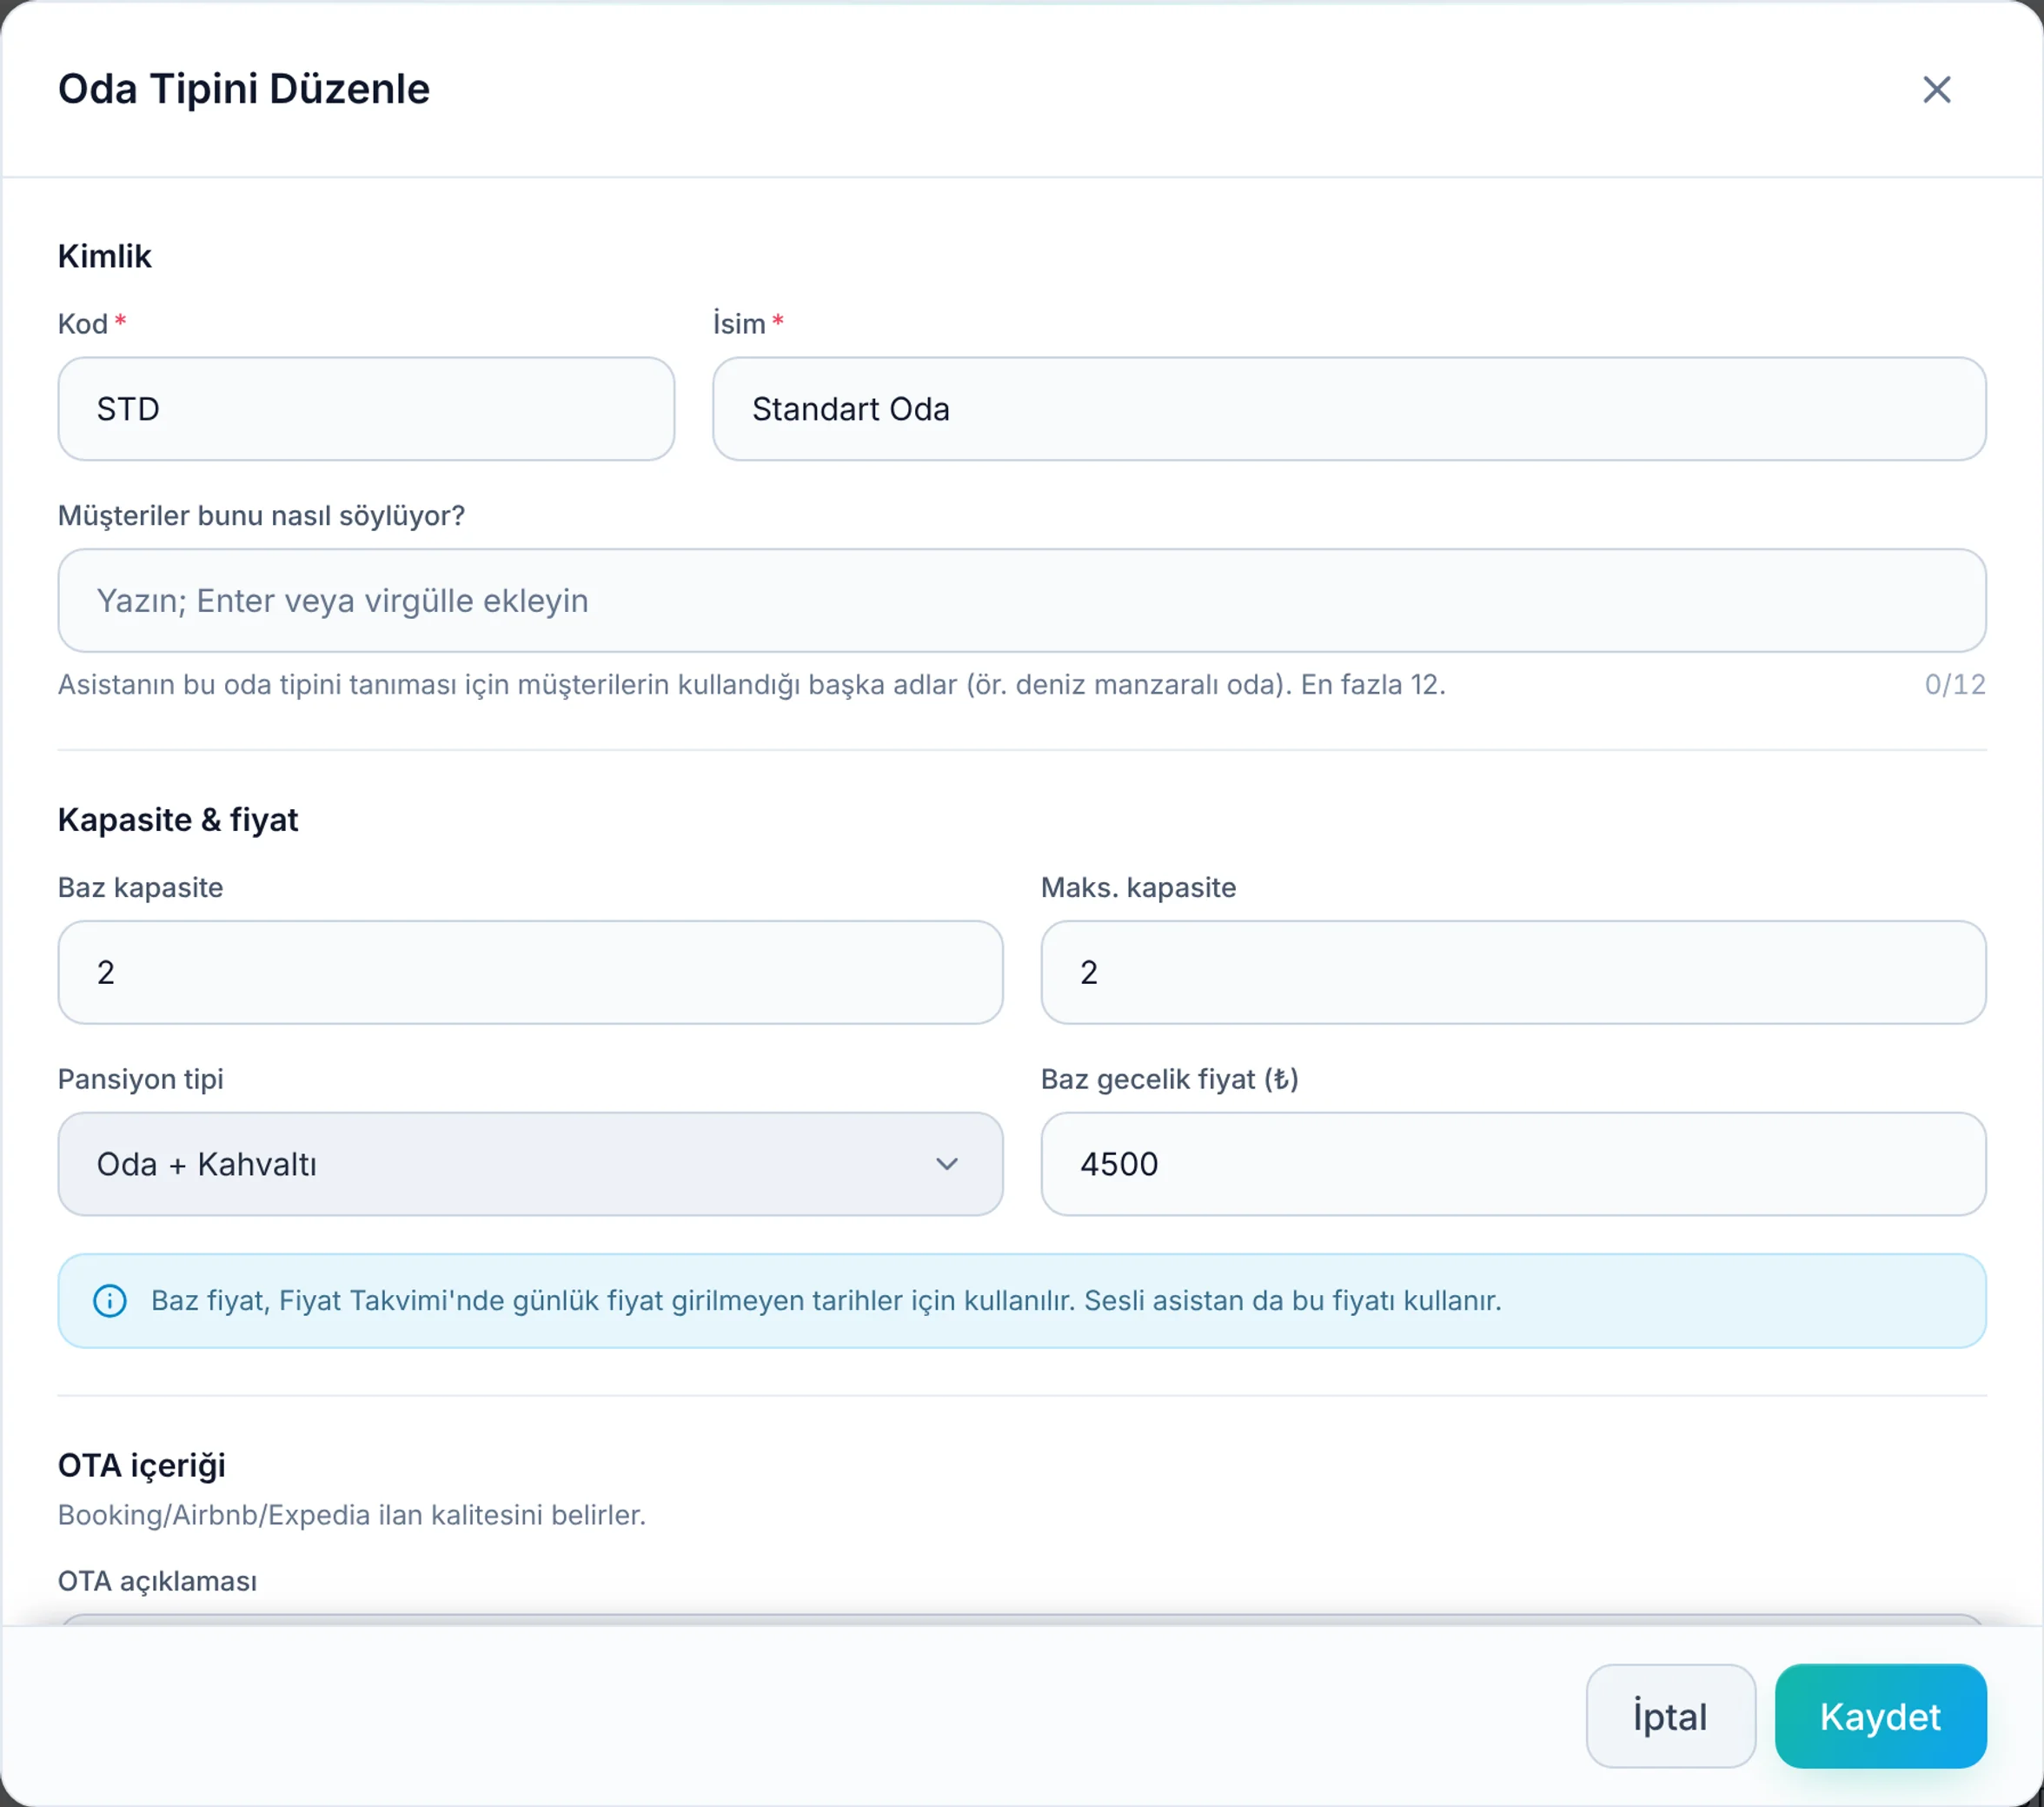The image size is (2044, 1807).
Task: Select the İsim field with Standart Oda
Action: (1349, 409)
